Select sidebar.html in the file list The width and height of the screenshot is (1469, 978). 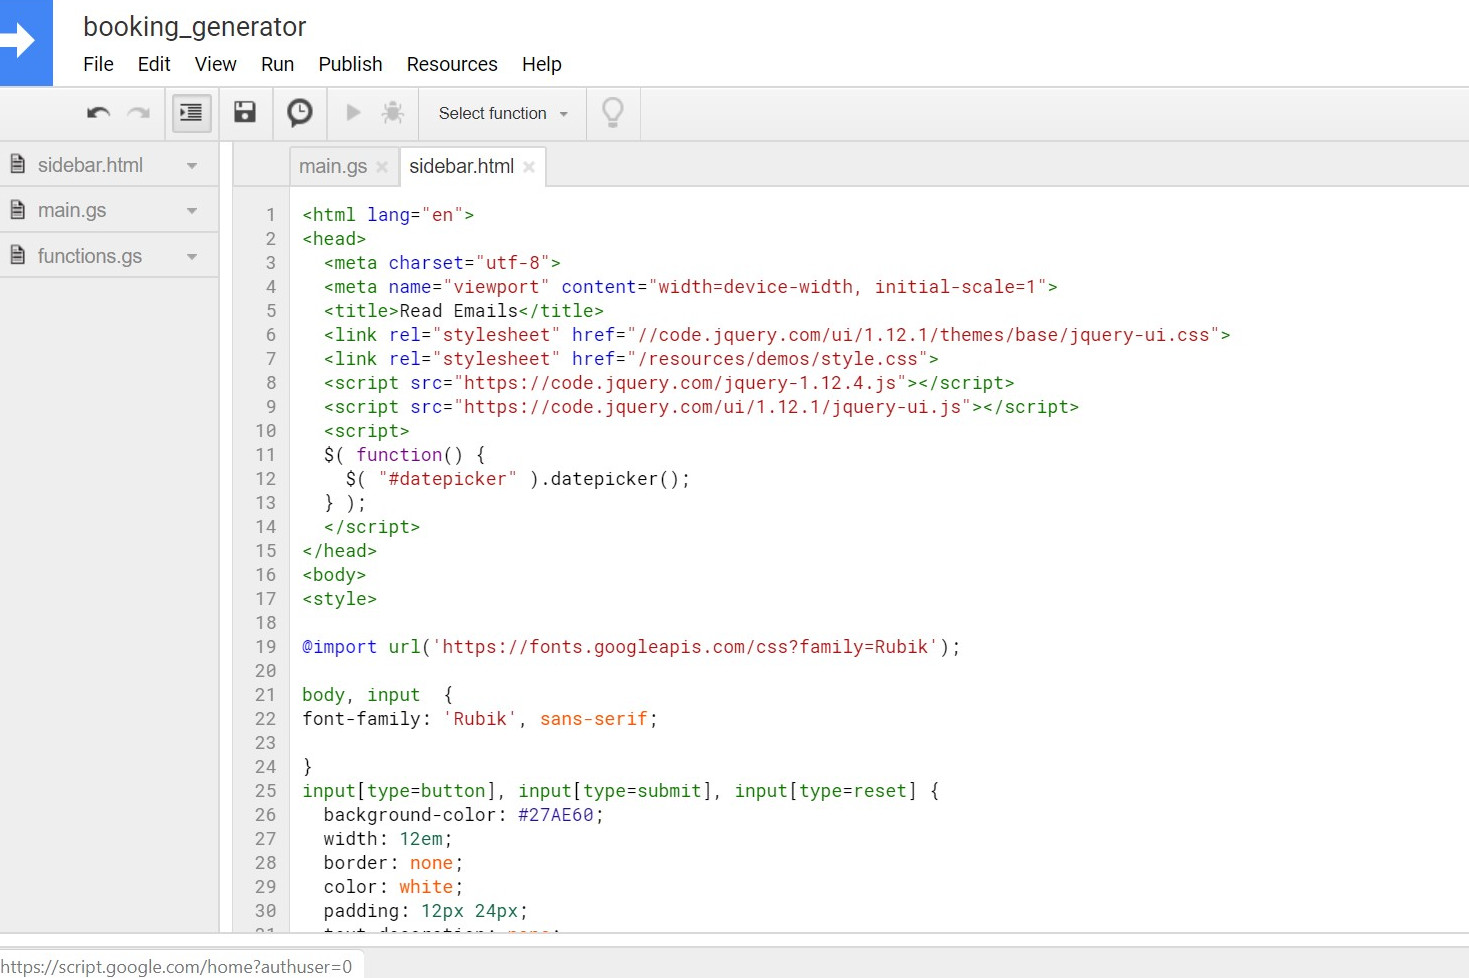pyautogui.click(x=90, y=165)
